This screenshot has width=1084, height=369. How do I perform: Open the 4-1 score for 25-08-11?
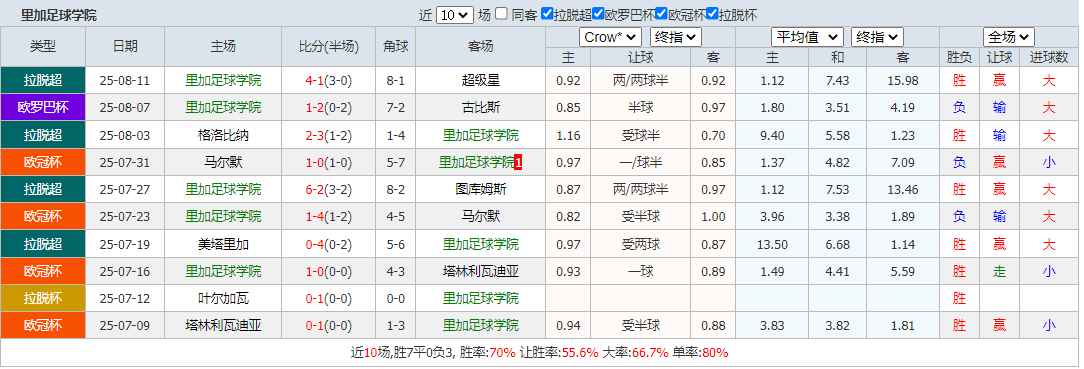pyautogui.click(x=315, y=80)
